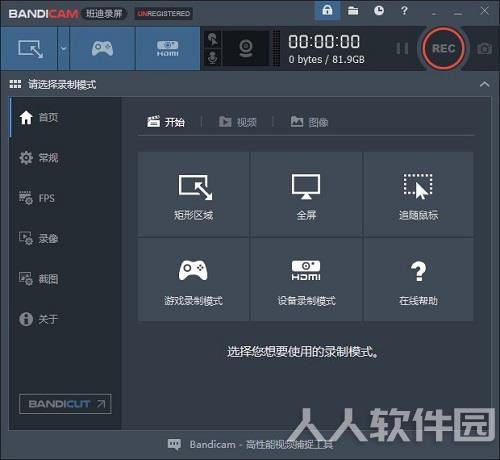Click the lock icon in title bar
The width and height of the screenshot is (500, 460).
tap(327, 11)
